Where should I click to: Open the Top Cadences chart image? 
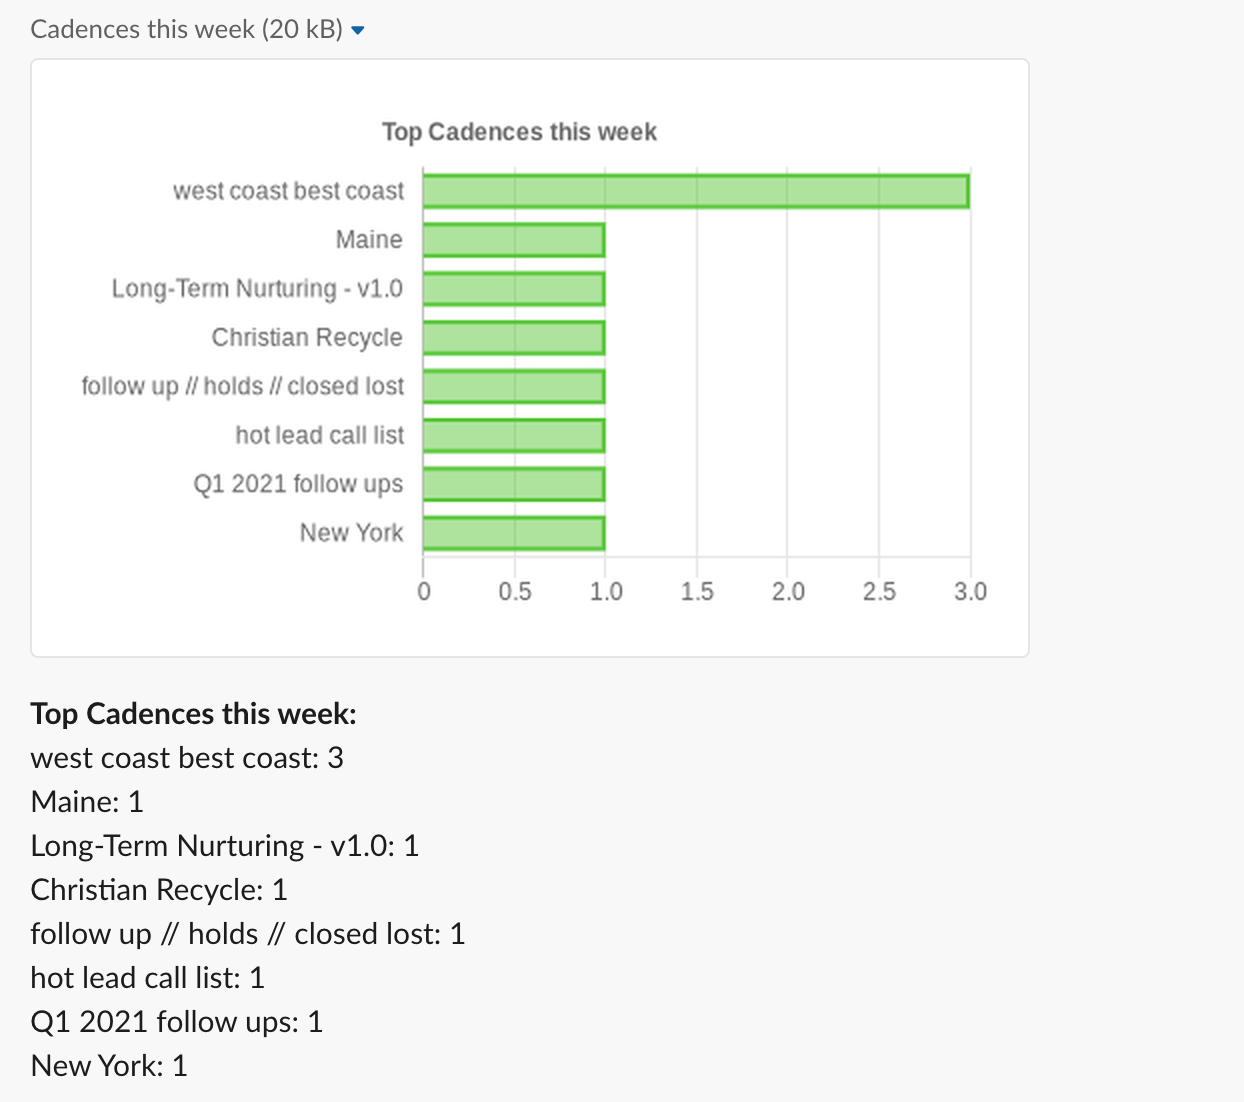coord(530,358)
